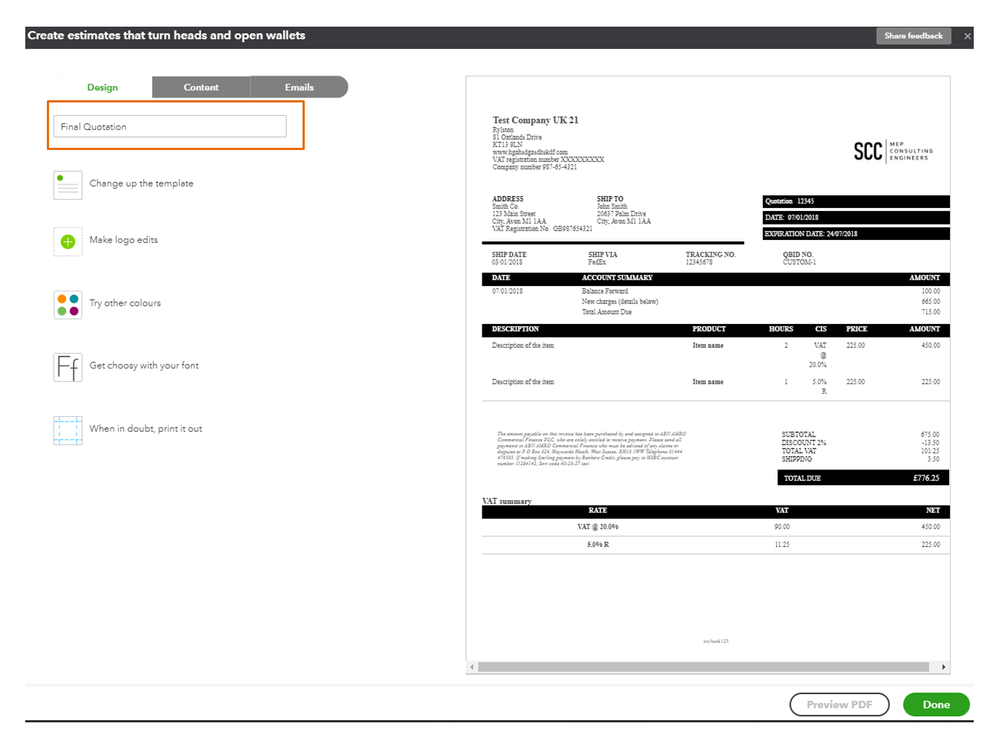999x749 pixels.
Task: Click the Share feedback button
Action: tap(914, 36)
